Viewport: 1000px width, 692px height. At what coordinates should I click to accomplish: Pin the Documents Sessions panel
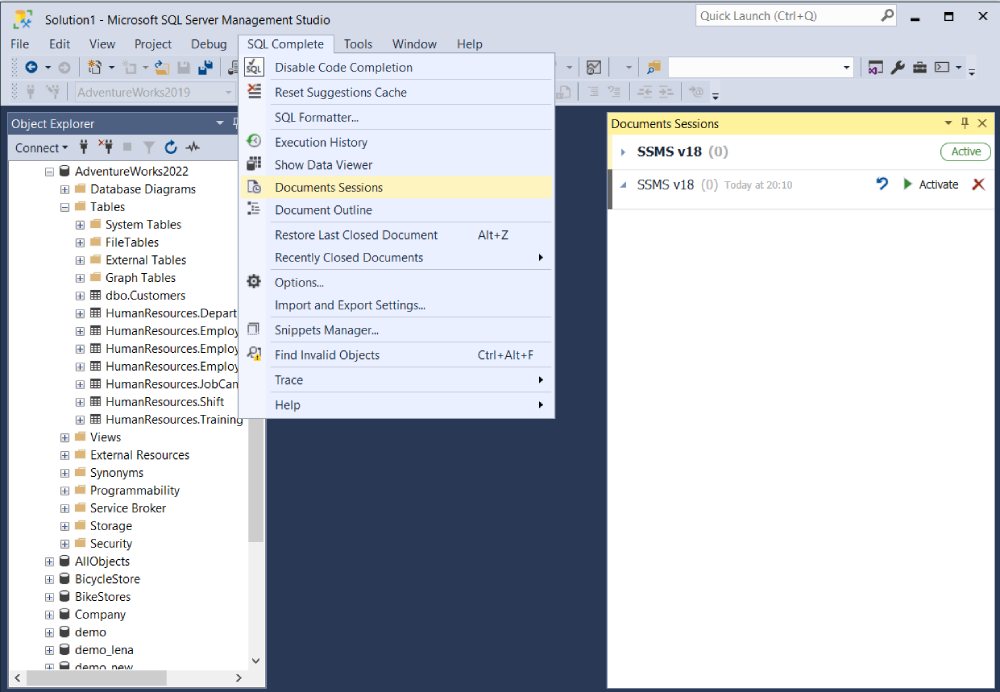[964, 123]
